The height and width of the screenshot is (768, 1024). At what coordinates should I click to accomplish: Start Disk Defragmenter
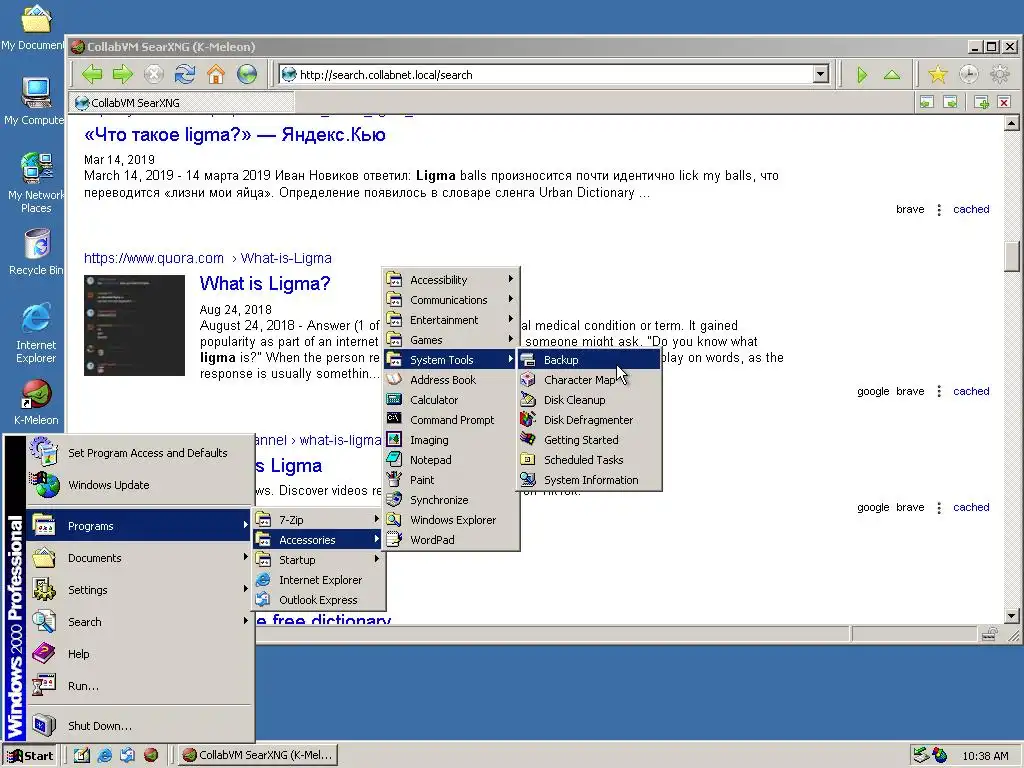589,420
